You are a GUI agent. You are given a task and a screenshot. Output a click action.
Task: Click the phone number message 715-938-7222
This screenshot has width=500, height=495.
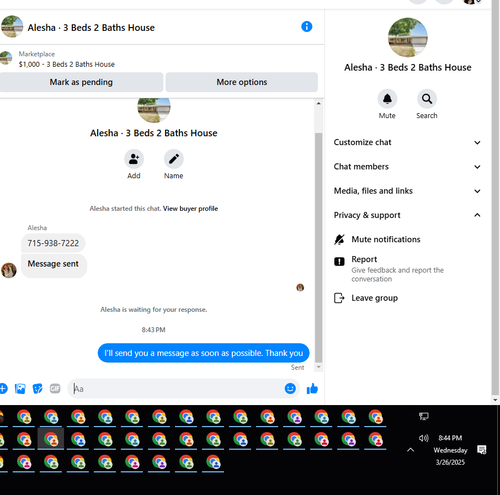click(x=53, y=243)
